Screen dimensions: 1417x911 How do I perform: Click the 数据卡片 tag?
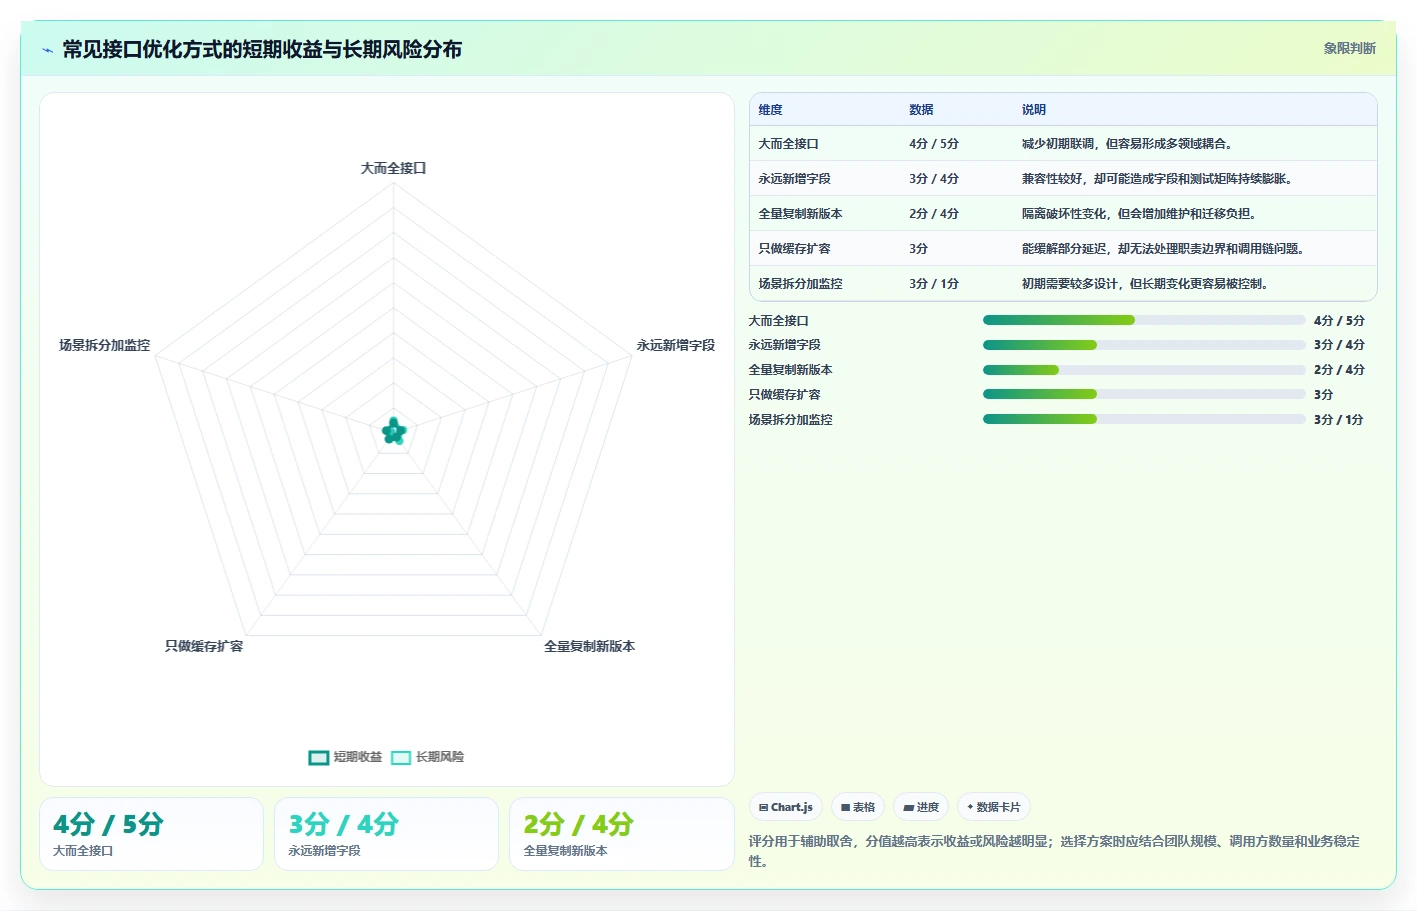click(x=994, y=807)
